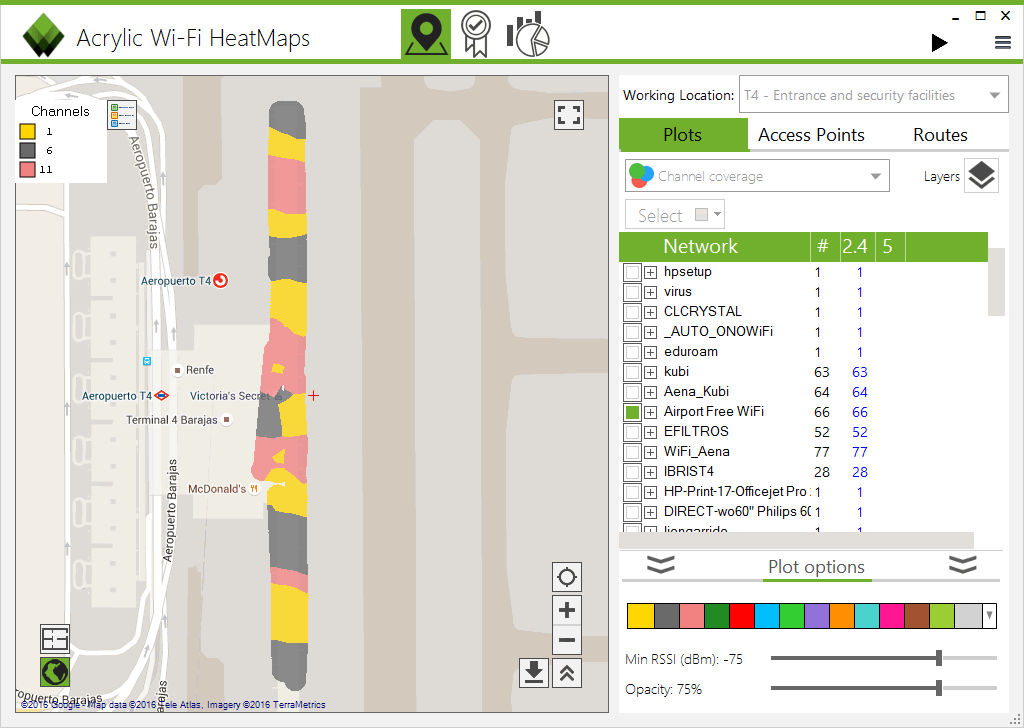Collapse plot options with left chevron

coord(660,565)
